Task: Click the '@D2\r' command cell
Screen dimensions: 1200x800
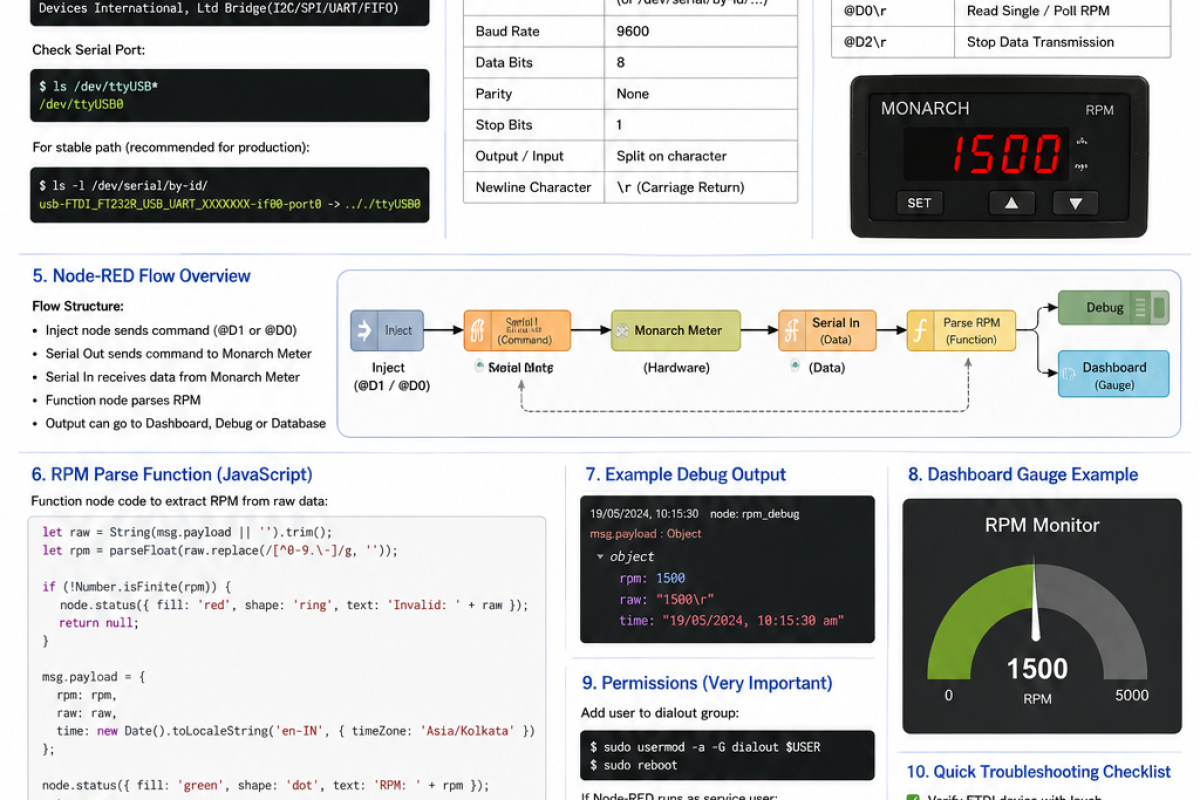Action: coord(894,42)
